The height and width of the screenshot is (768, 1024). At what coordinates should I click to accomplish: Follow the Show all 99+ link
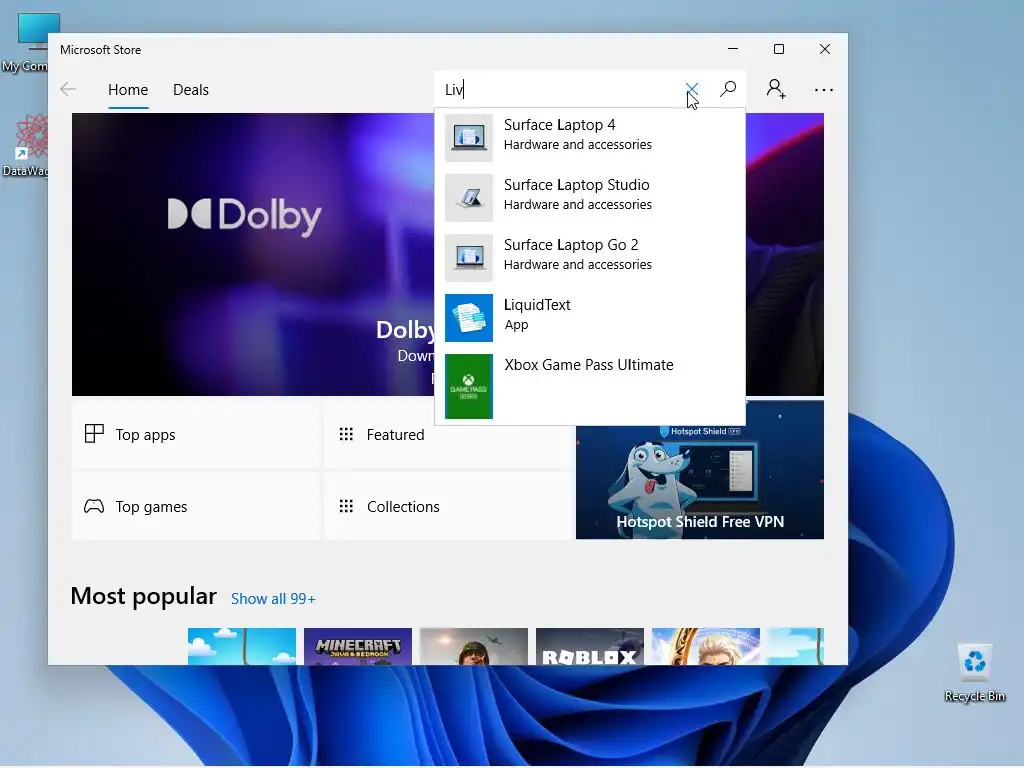273,599
